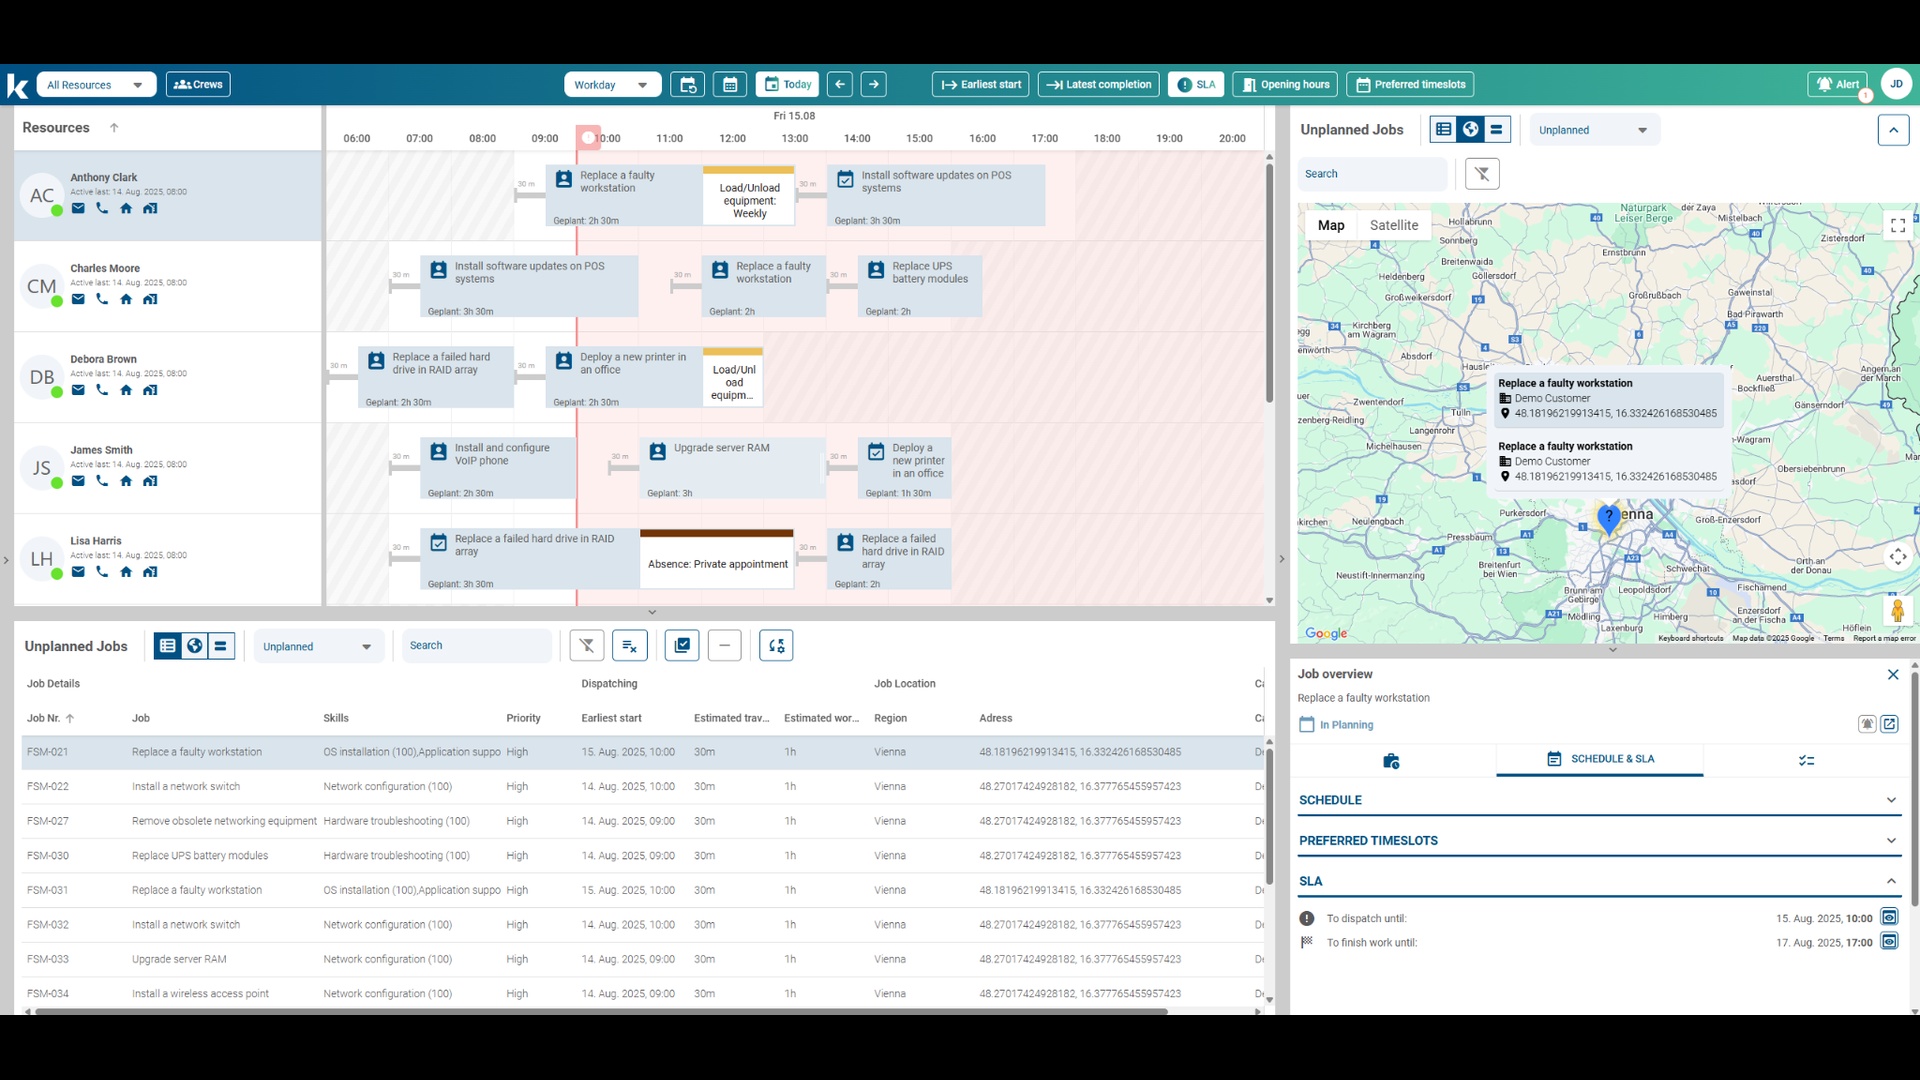Click the home icon for Charles Moore
This screenshot has height=1080, width=1920.
coord(126,300)
